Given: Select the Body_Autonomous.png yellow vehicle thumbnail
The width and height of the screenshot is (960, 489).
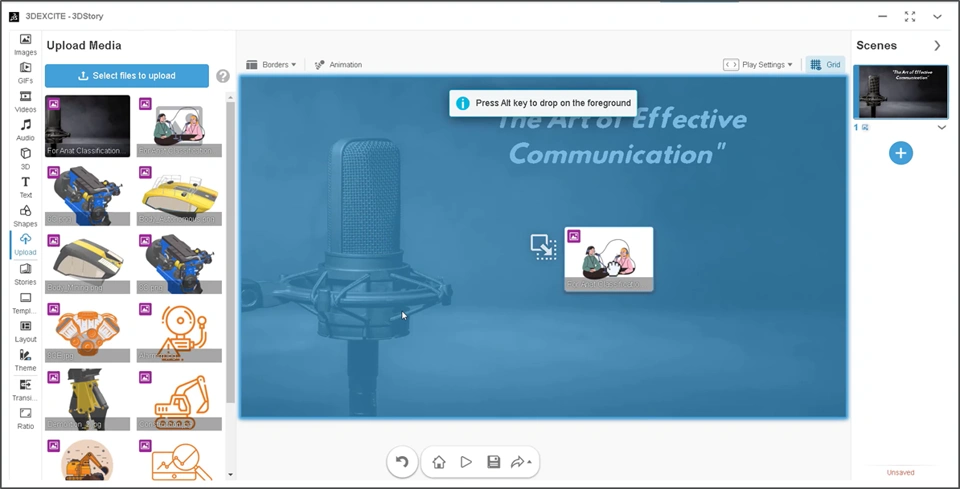Looking at the screenshot, I should 179,195.
